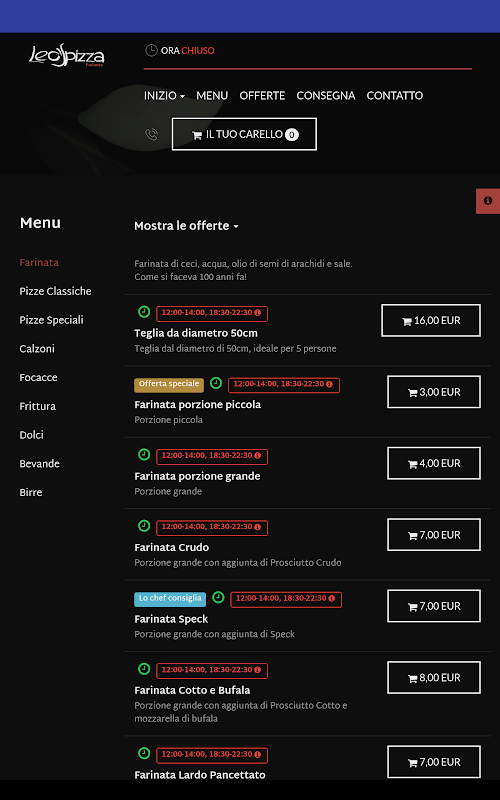Click the Farinata porzione piccola title

click(x=197, y=405)
